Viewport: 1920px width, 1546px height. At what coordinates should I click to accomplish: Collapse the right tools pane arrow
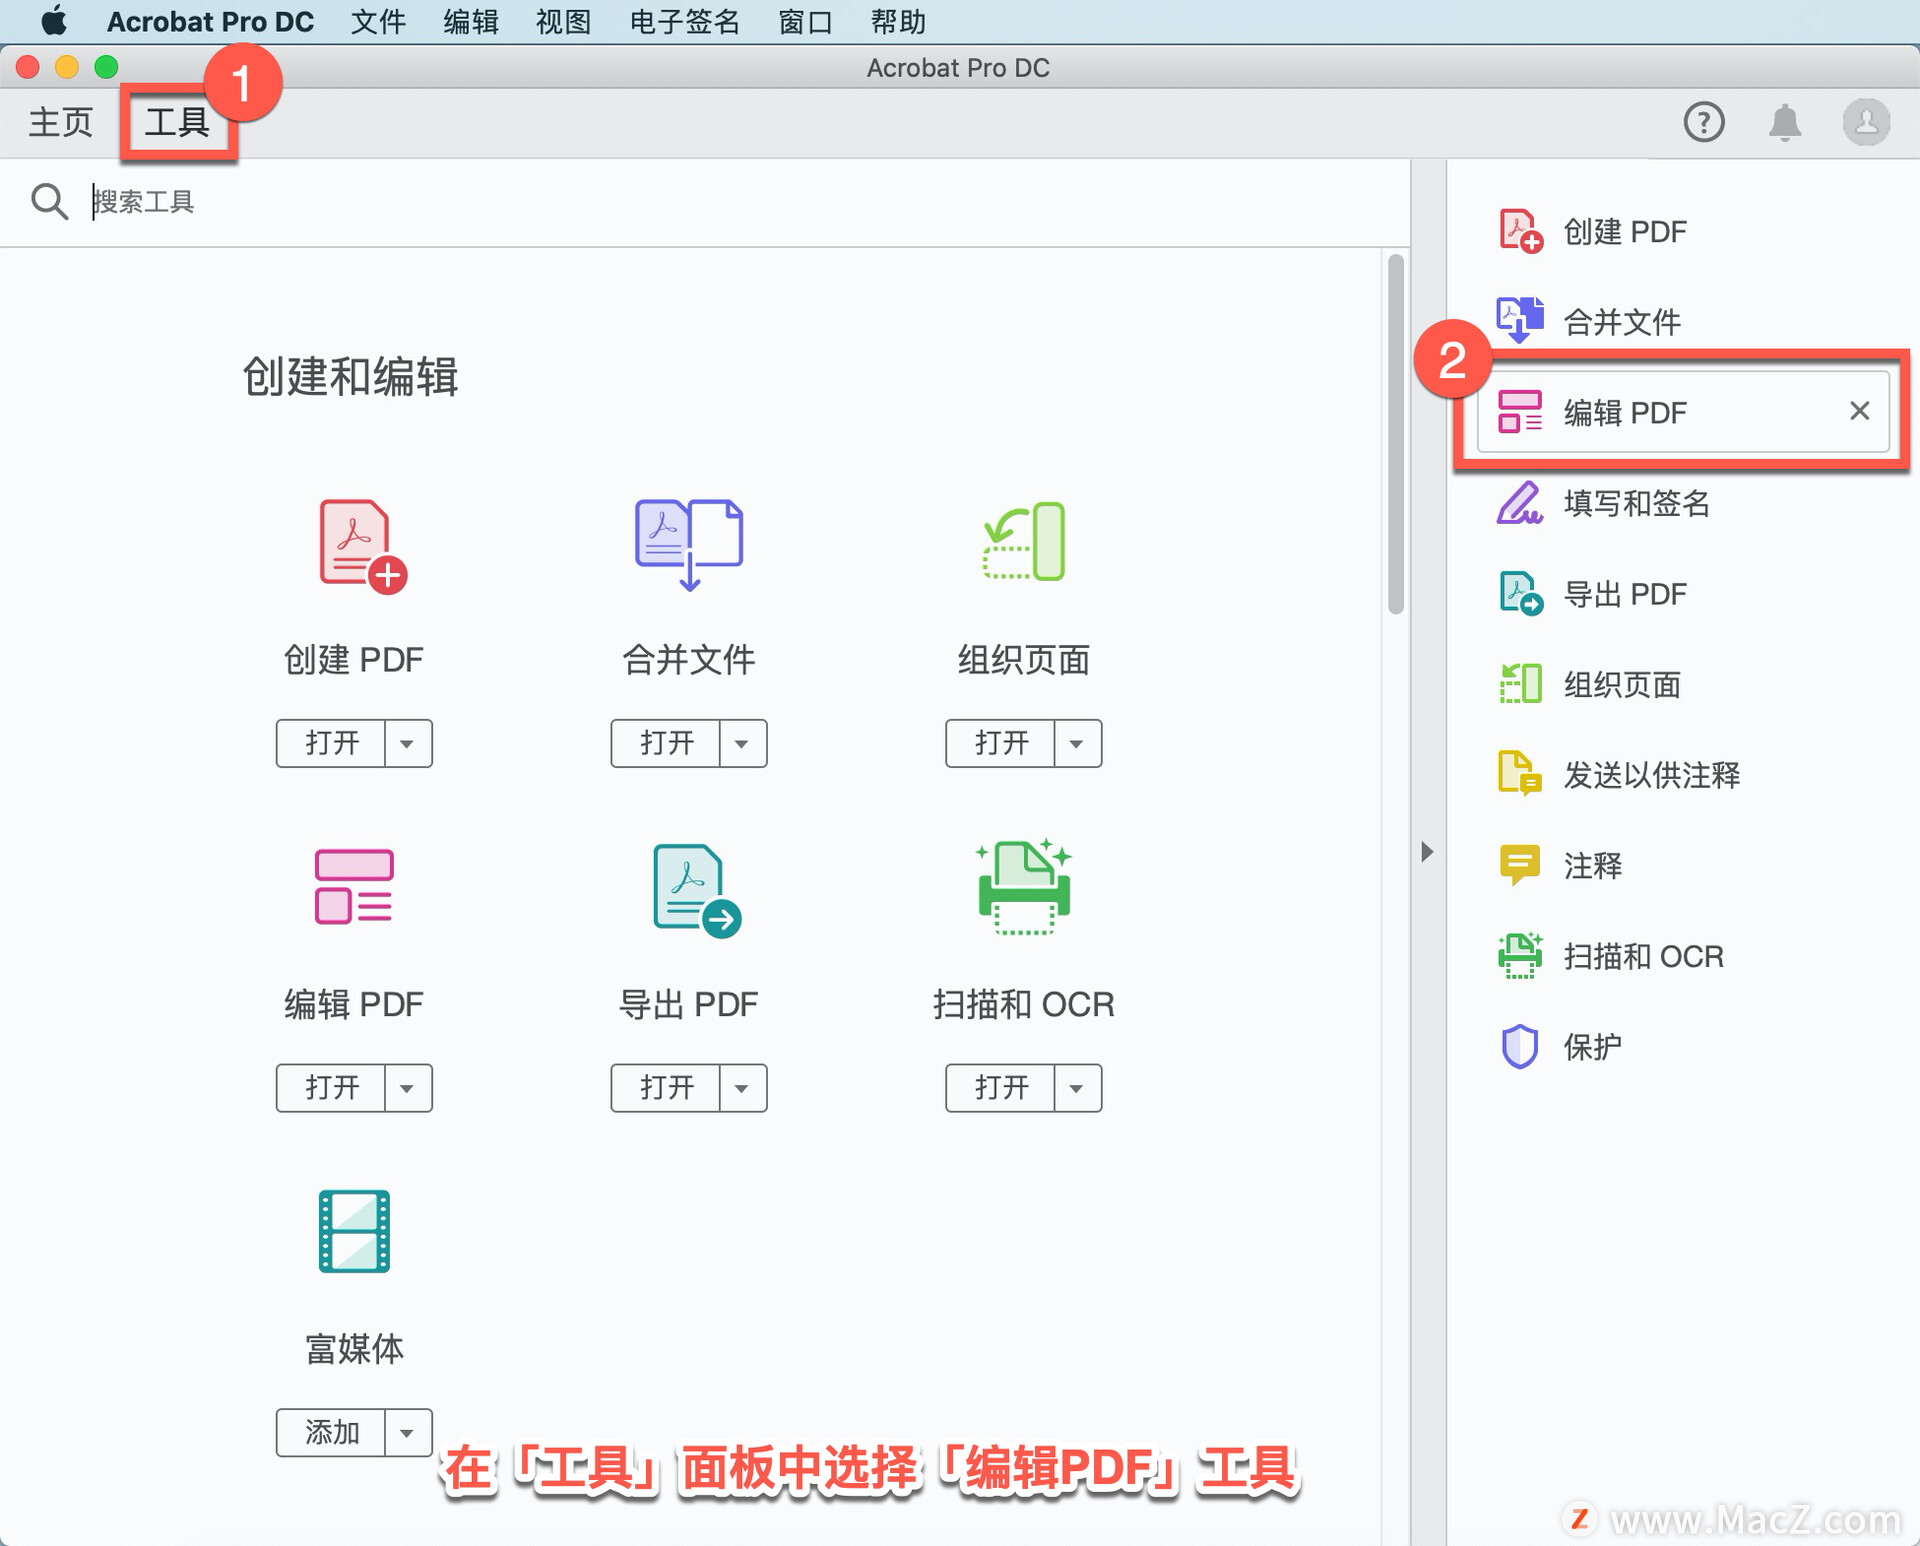click(1427, 851)
